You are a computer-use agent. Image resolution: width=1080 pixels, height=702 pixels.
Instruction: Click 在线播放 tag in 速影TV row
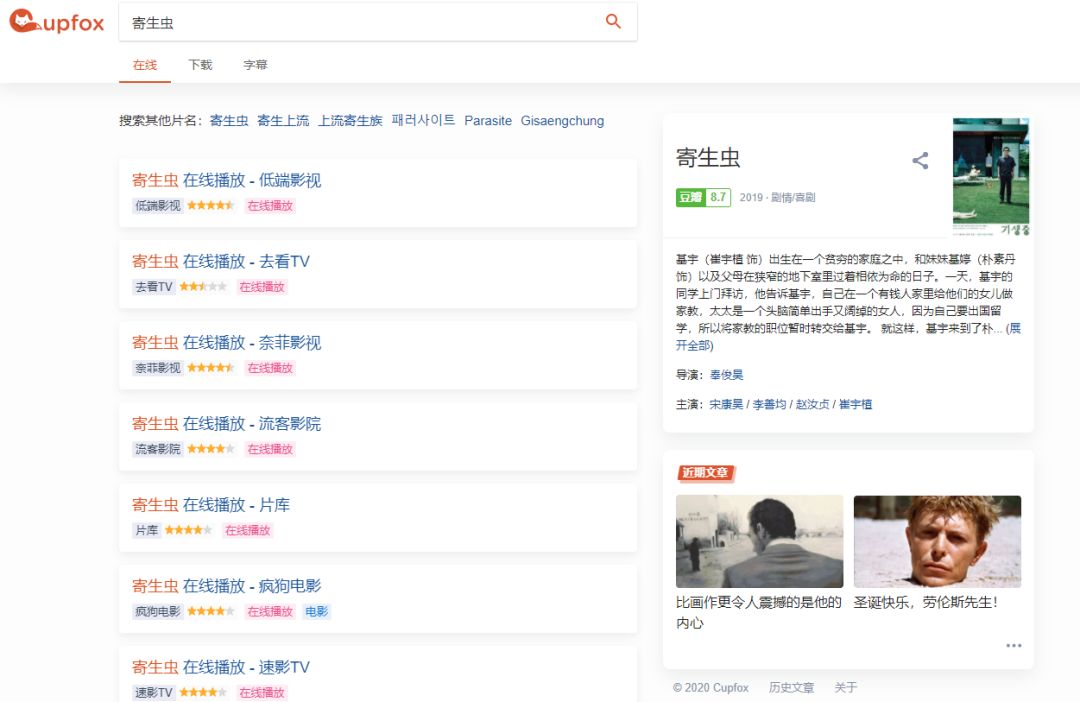(262, 692)
